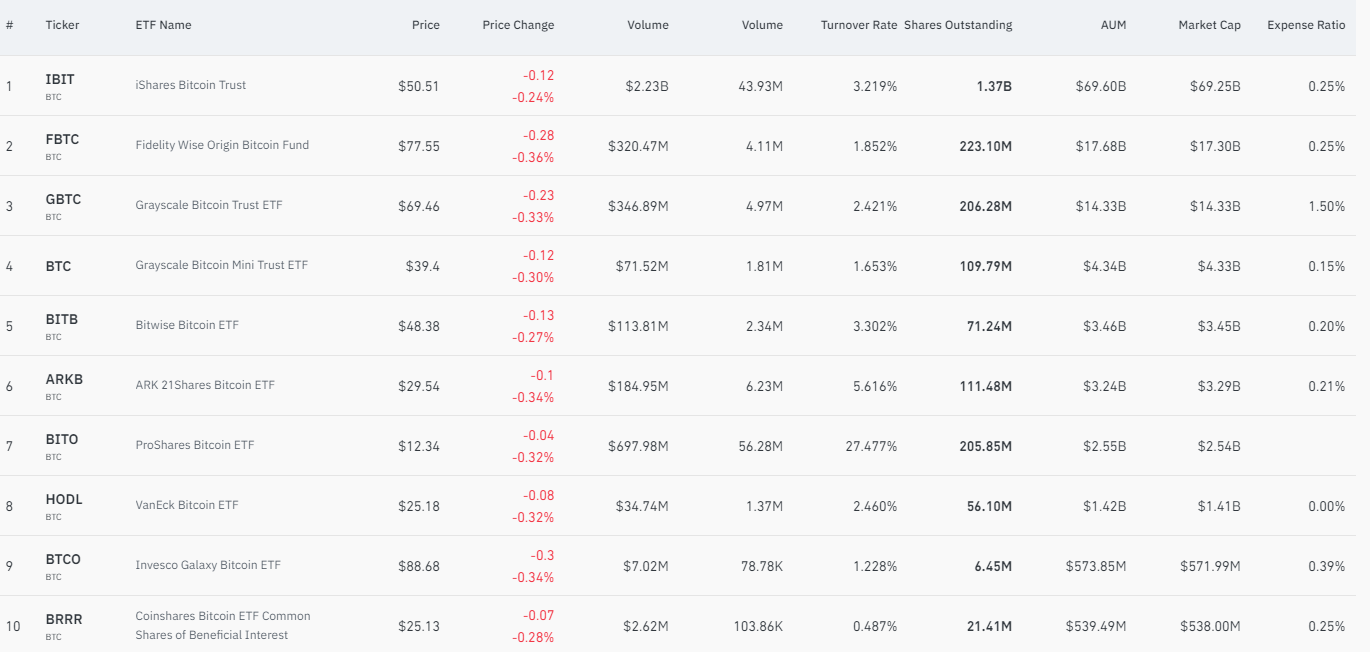Open ARK 21Shares Bitcoin ETF
This screenshot has height=652, width=1370.
click(x=205, y=385)
